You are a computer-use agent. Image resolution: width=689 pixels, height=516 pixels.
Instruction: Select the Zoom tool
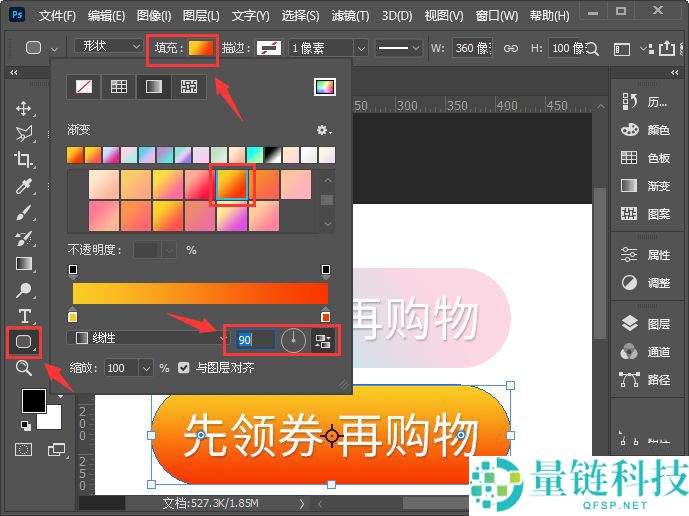coord(24,368)
